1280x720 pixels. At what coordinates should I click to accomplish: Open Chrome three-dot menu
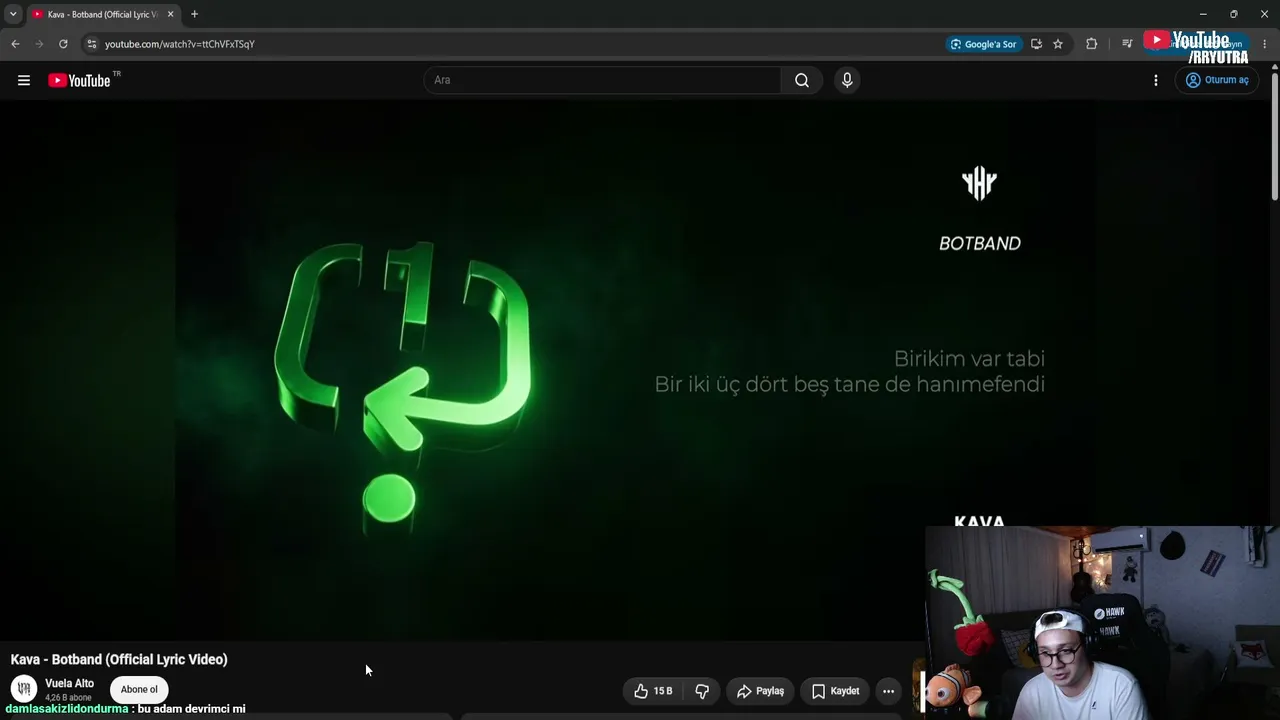pyautogui.click(x=1265, y=44)
